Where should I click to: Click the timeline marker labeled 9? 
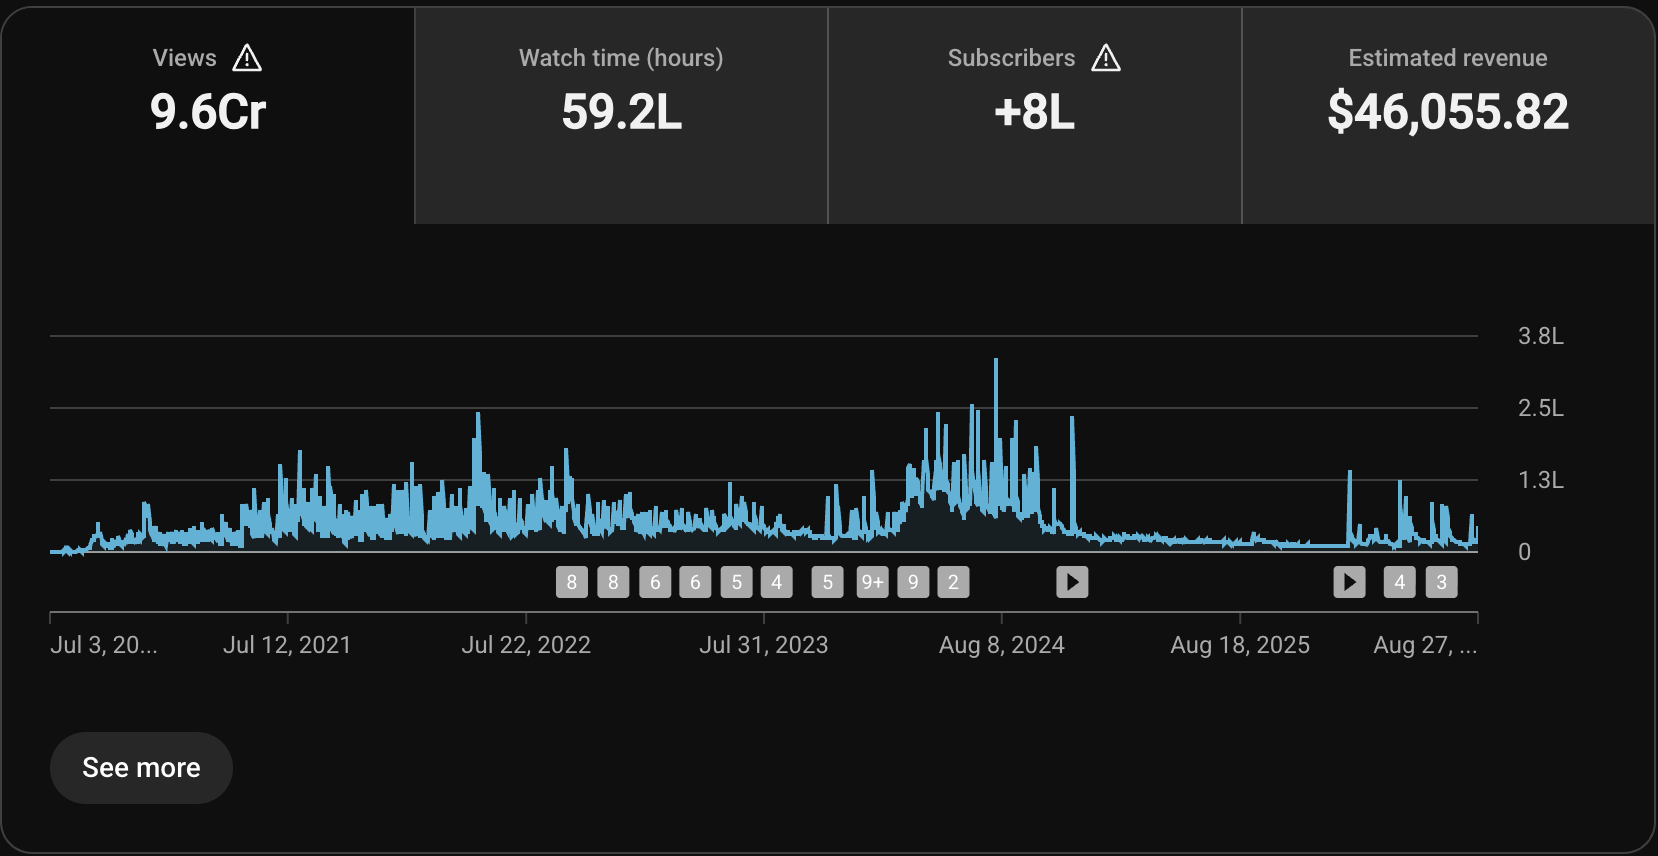(913, 582)
